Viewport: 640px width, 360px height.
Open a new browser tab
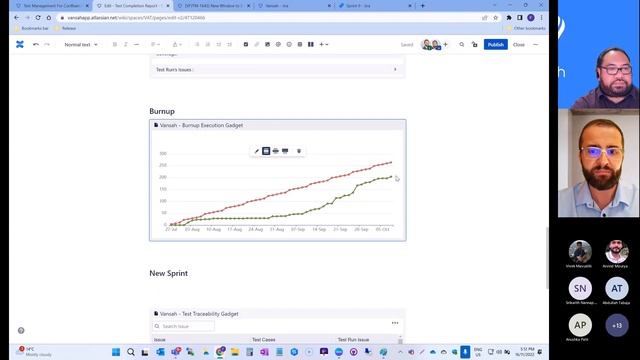[422, 6]
